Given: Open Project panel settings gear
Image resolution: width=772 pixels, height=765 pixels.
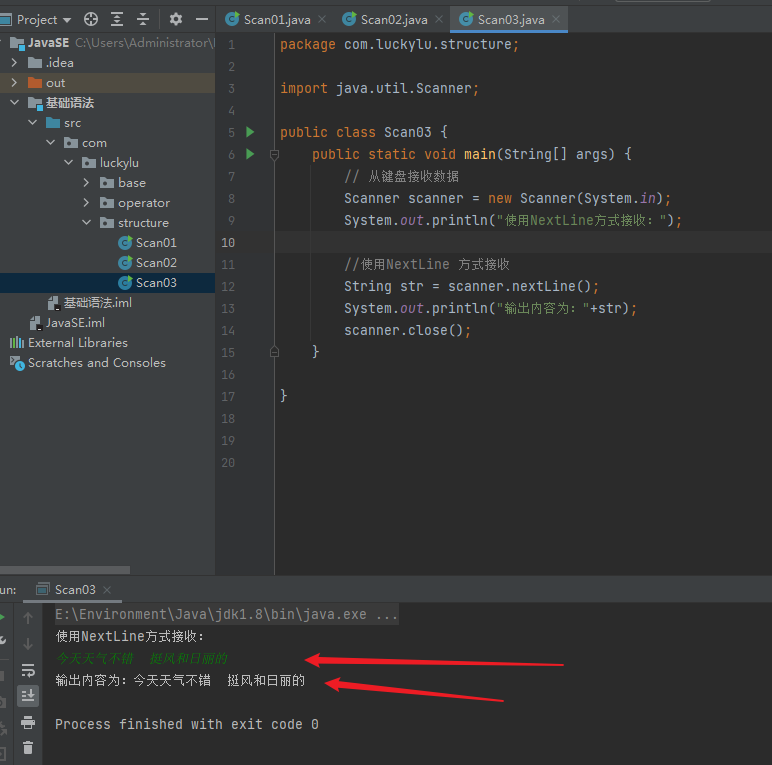Looking at the screenshot, I should (176, 19).
